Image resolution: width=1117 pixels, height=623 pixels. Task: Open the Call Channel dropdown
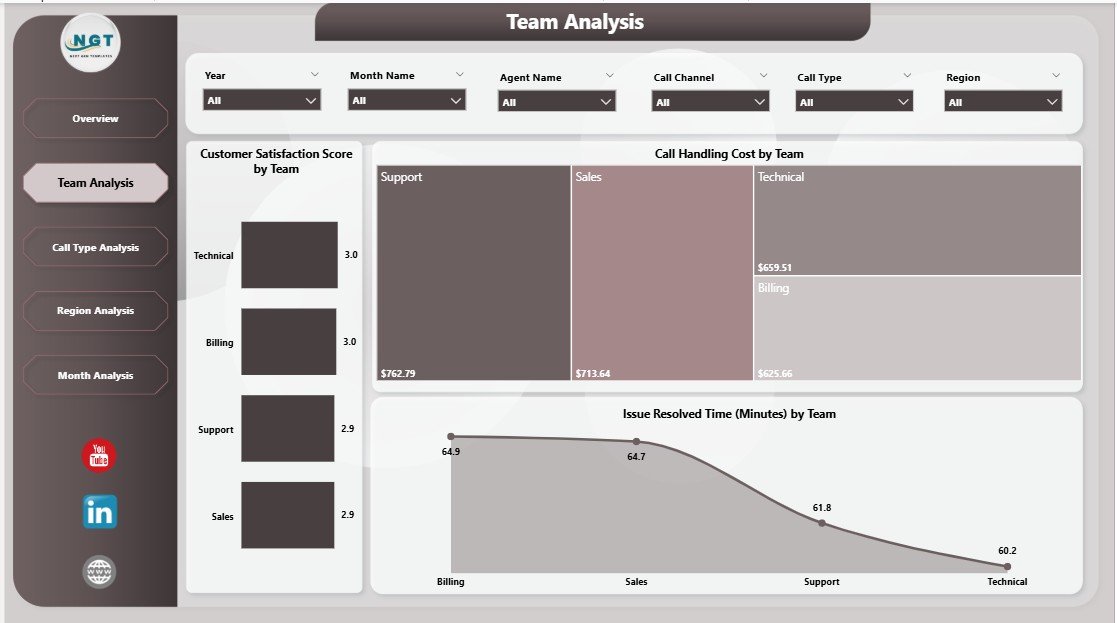(709, 100)
